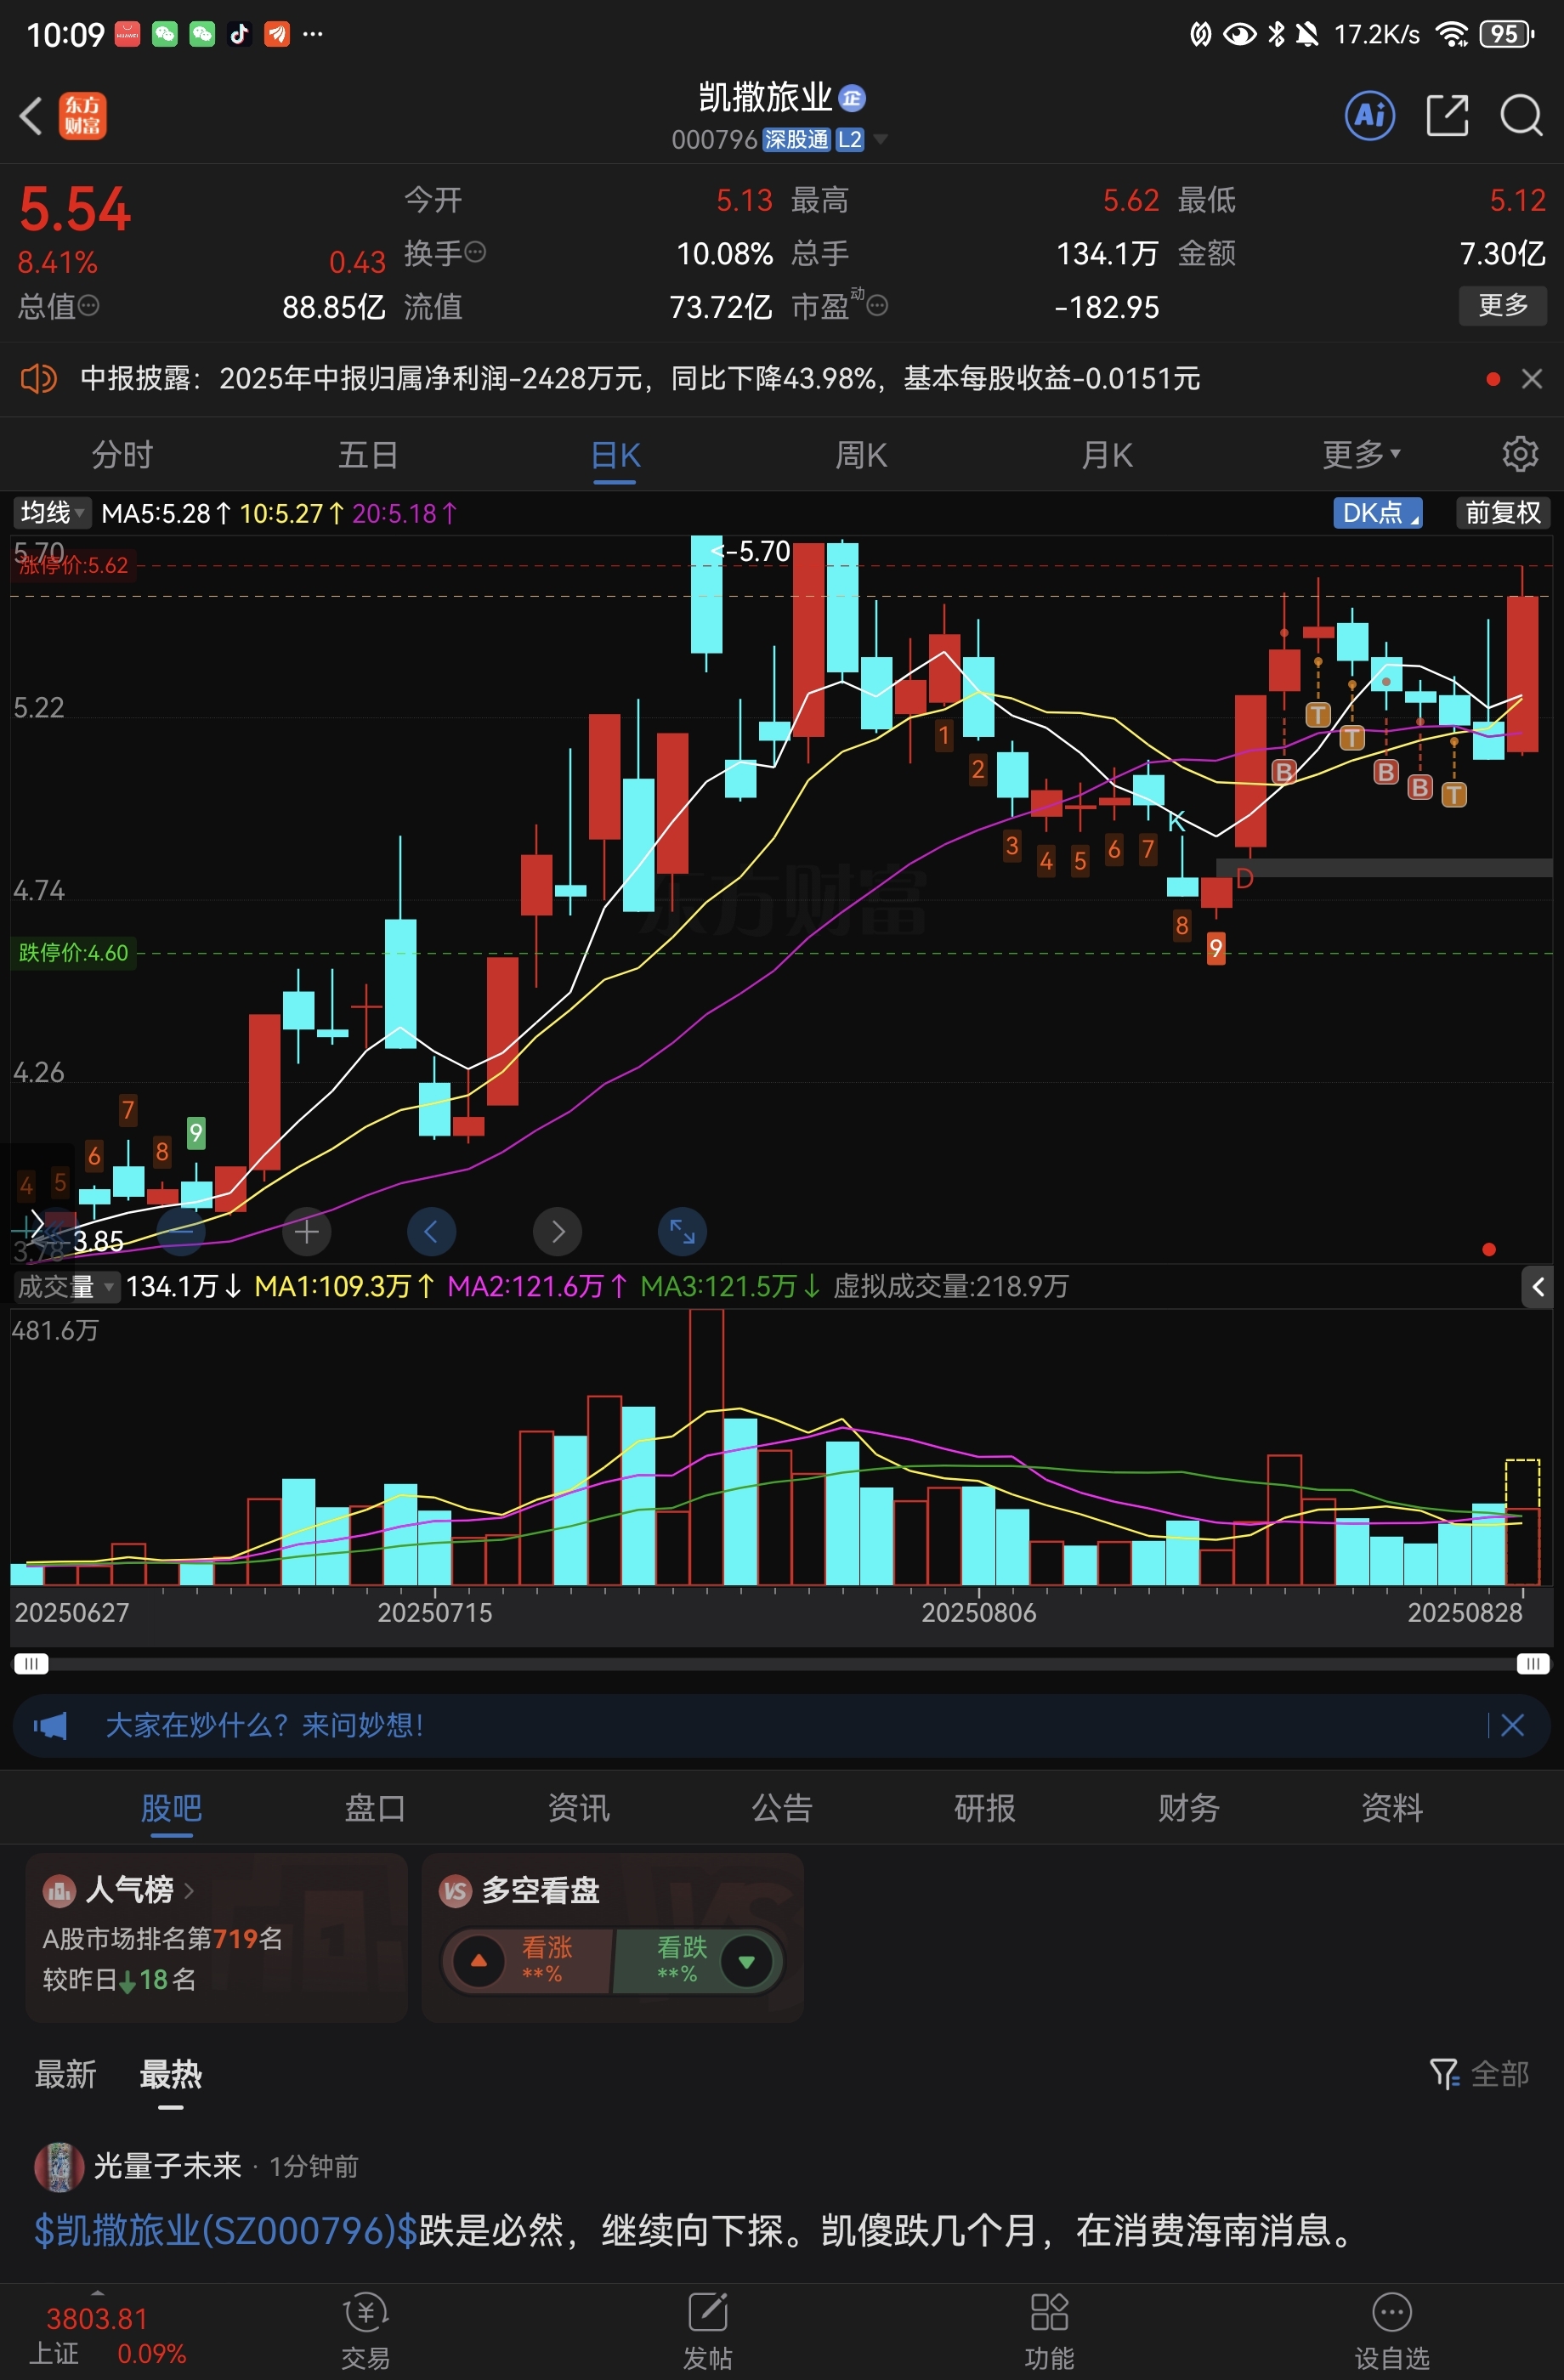Open the AI assistant icon
Screen dimensions: 1564x2380
point(1370,116)
